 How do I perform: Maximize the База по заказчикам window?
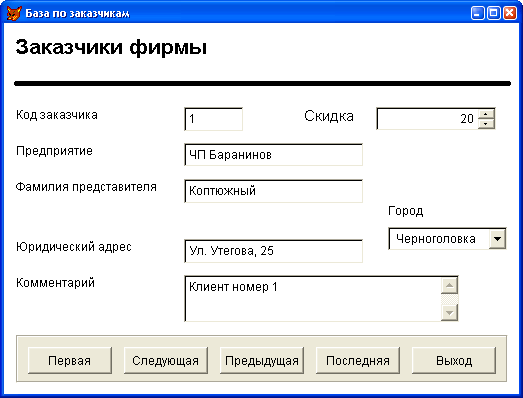click(x=494, y=13)
